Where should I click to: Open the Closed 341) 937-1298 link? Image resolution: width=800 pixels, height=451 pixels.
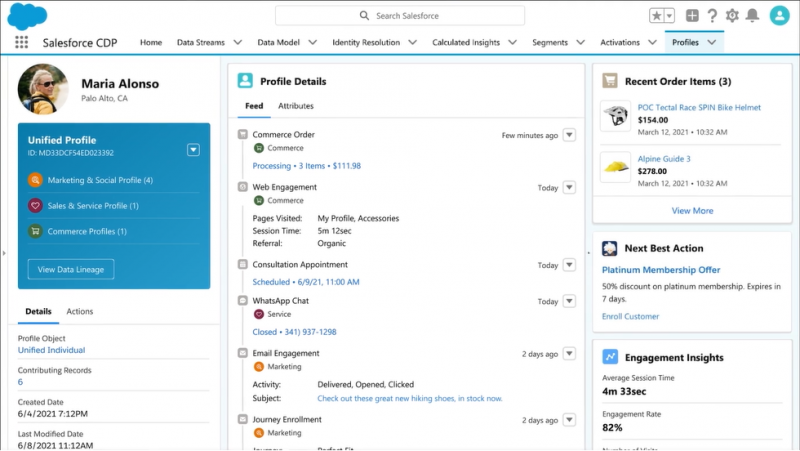point(294,332)
